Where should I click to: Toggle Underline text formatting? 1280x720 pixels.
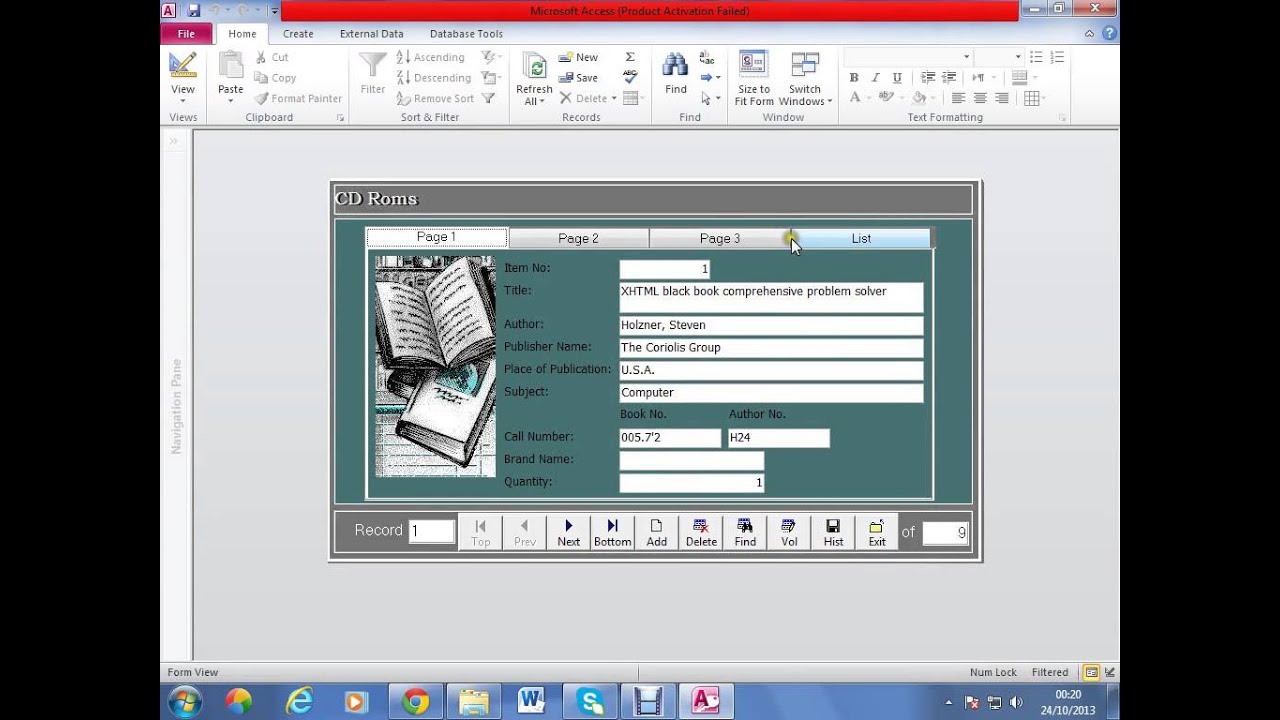pos(897,78)
